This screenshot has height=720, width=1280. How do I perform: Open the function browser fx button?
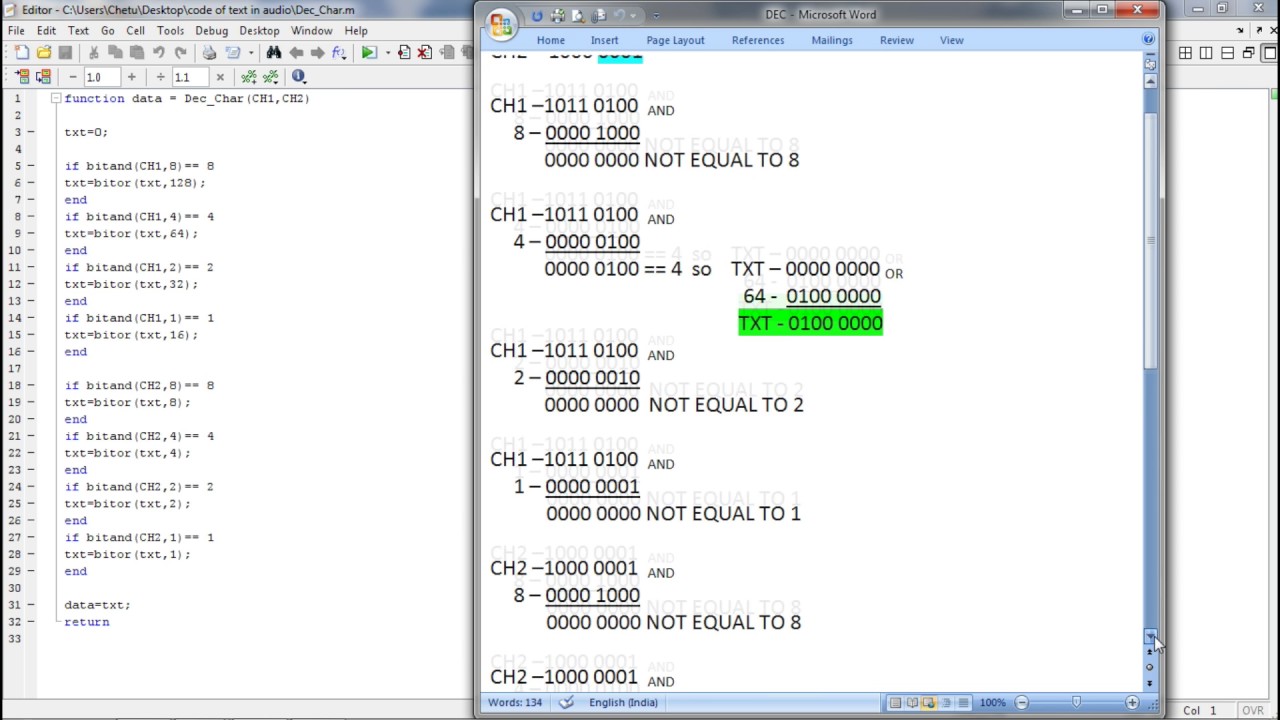pos(338,53)
